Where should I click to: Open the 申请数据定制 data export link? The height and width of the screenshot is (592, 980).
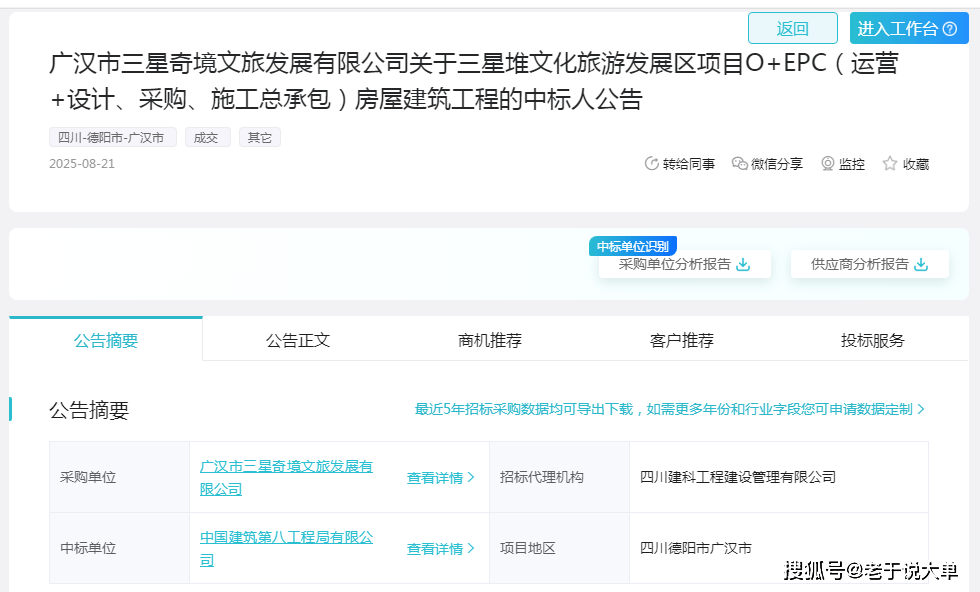point(670,409)
